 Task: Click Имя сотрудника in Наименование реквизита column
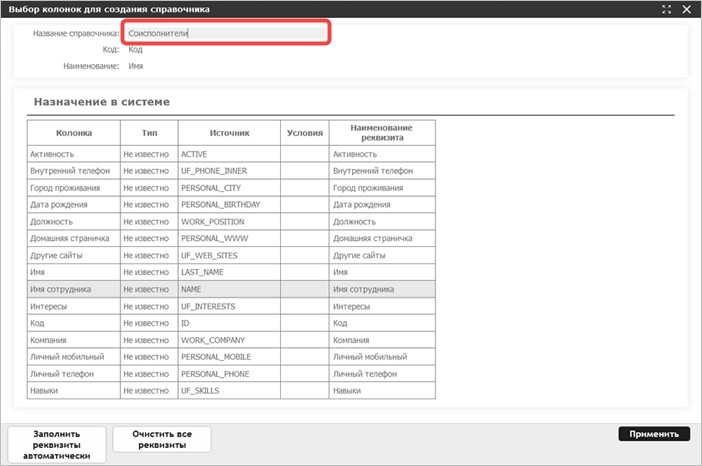tap(382, 289)
